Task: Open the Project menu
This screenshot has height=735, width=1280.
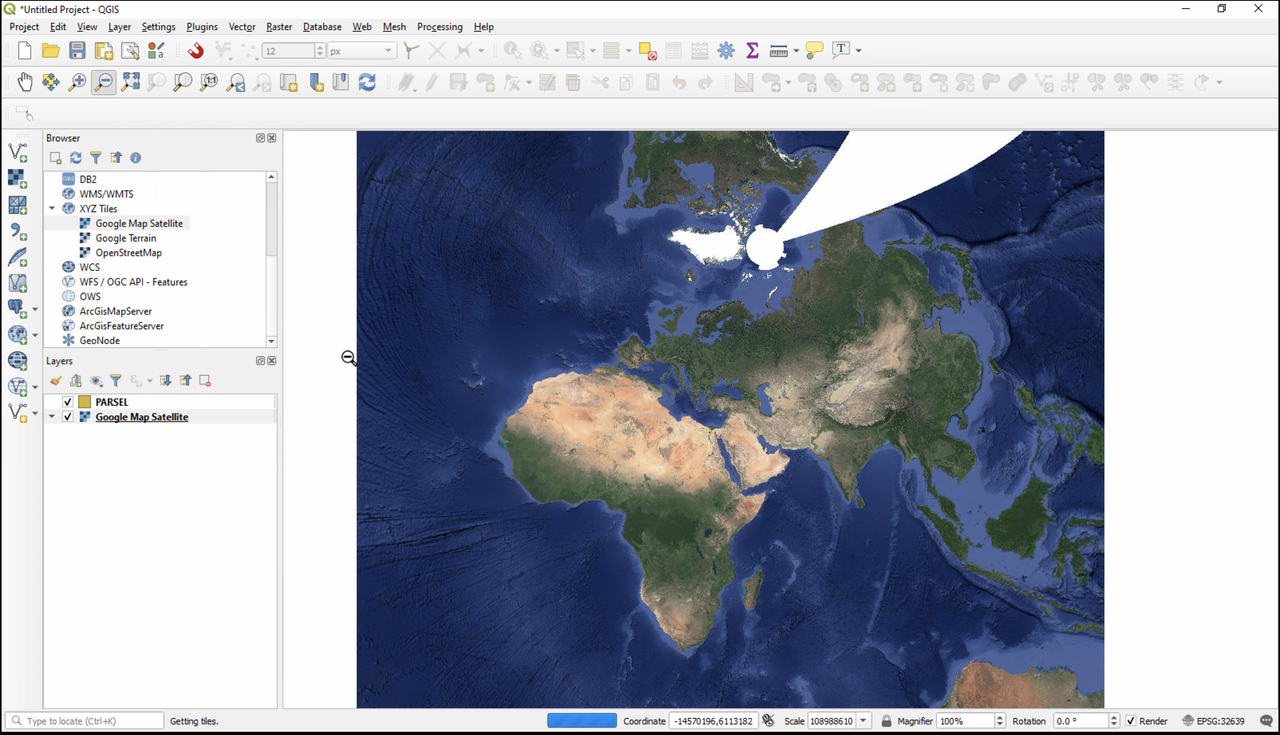Action: [24, 27]
